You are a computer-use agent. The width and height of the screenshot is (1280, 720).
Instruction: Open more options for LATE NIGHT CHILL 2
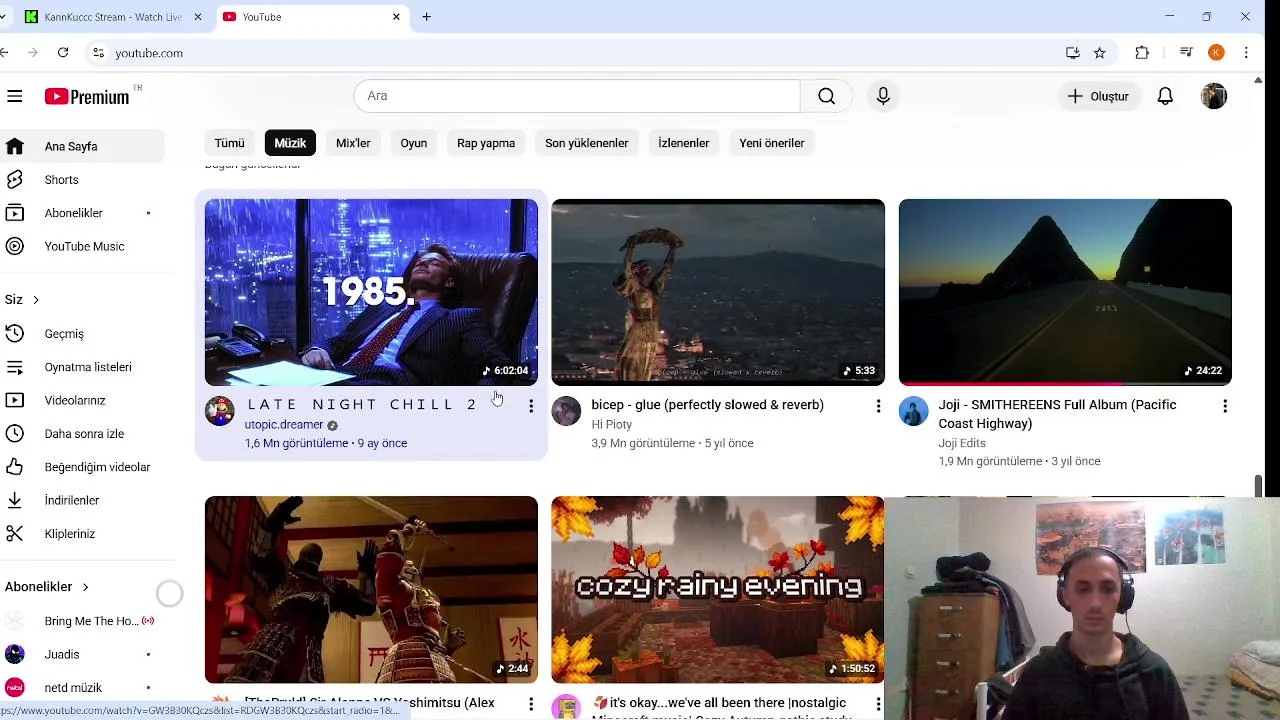pos(531,406)
